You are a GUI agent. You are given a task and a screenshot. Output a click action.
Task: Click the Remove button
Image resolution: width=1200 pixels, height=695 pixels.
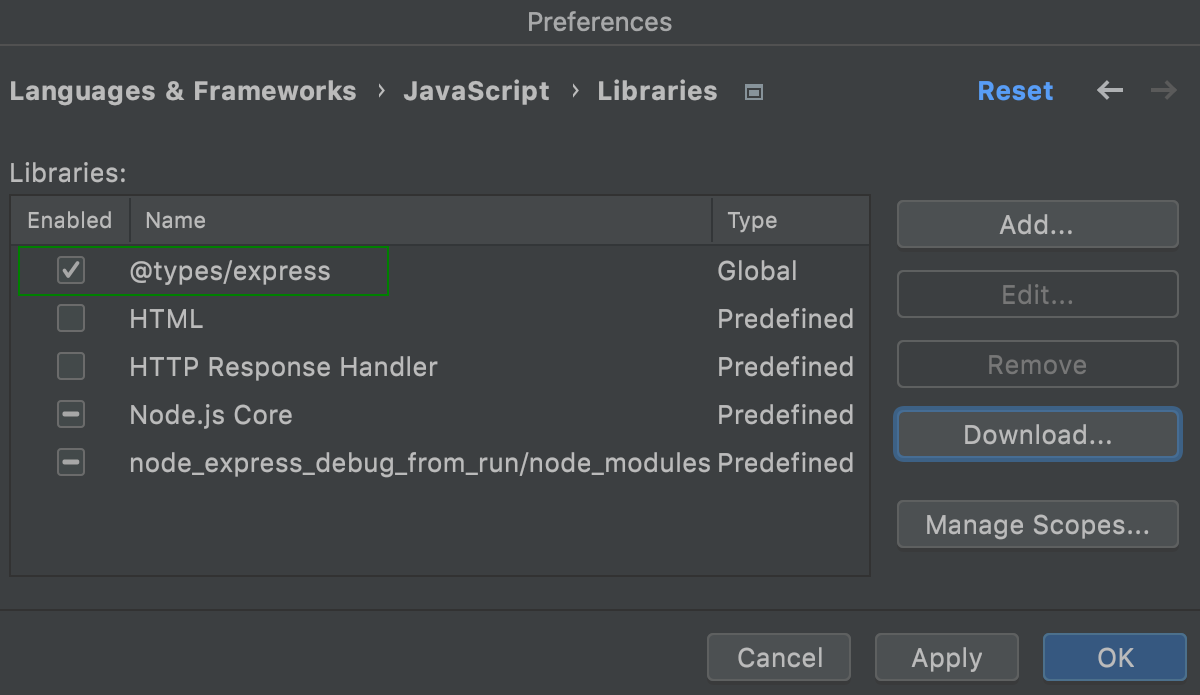[1037, 364]
